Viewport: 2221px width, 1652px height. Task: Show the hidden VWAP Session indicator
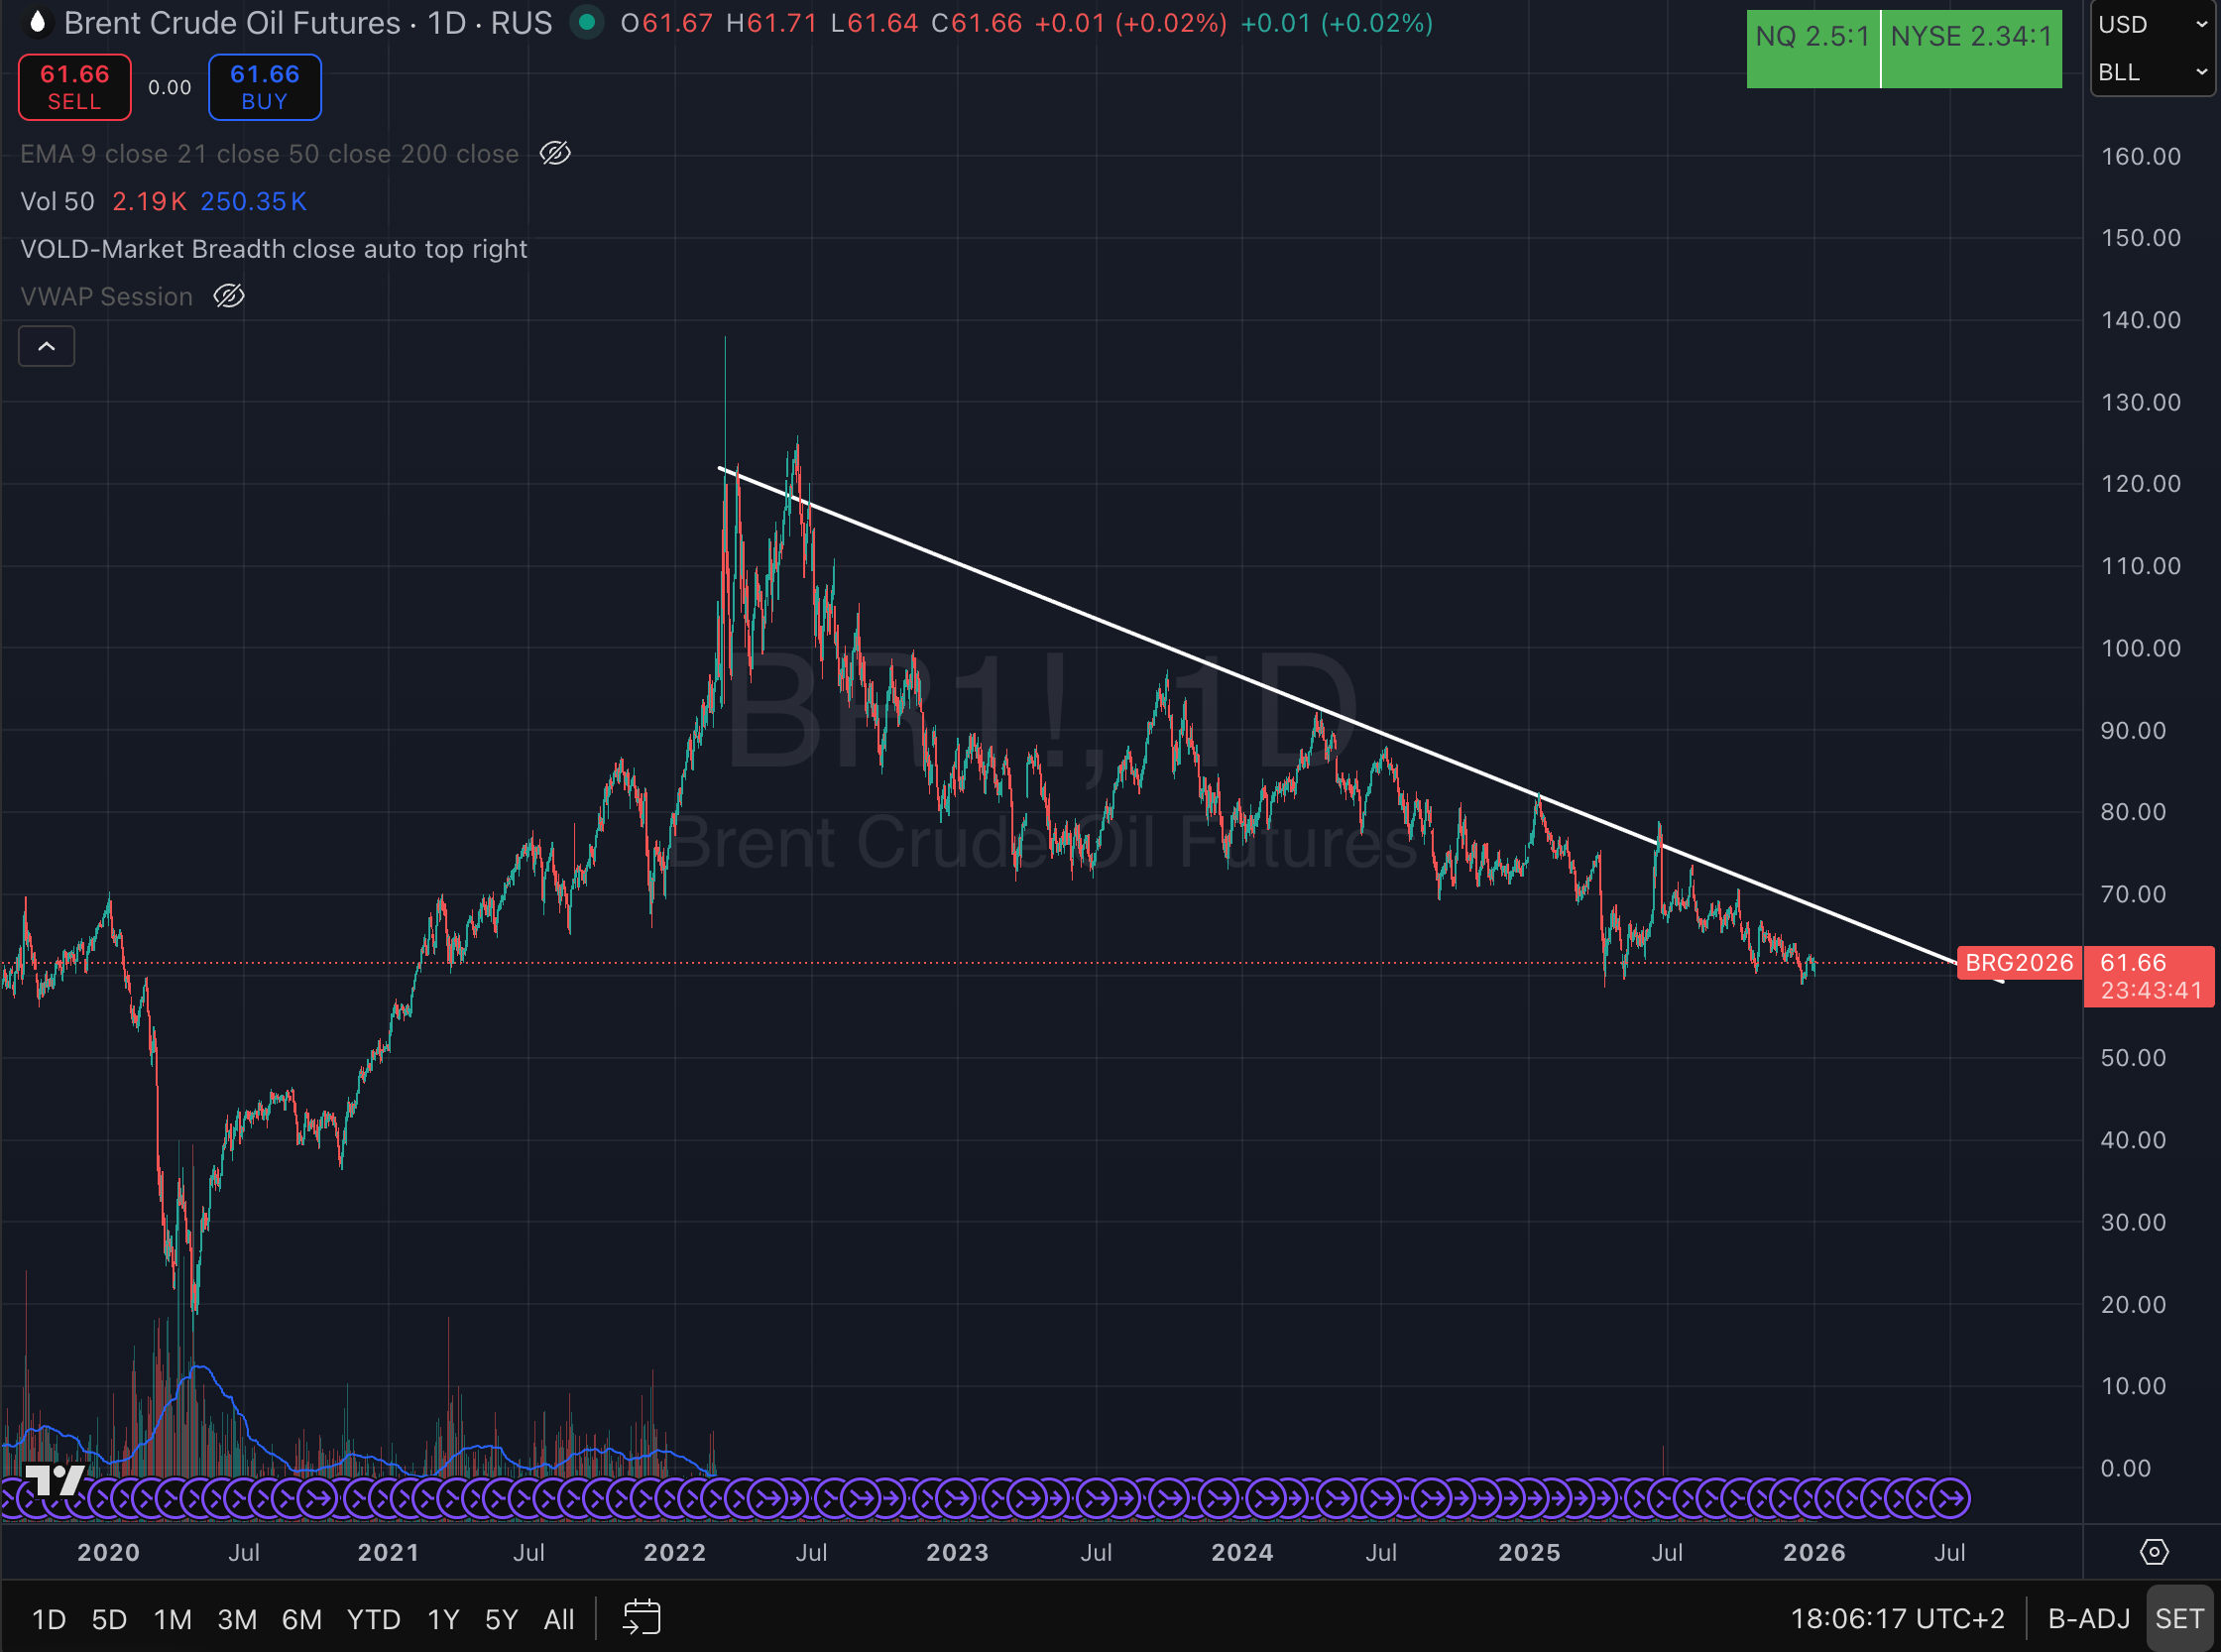(x=229, y=296)
